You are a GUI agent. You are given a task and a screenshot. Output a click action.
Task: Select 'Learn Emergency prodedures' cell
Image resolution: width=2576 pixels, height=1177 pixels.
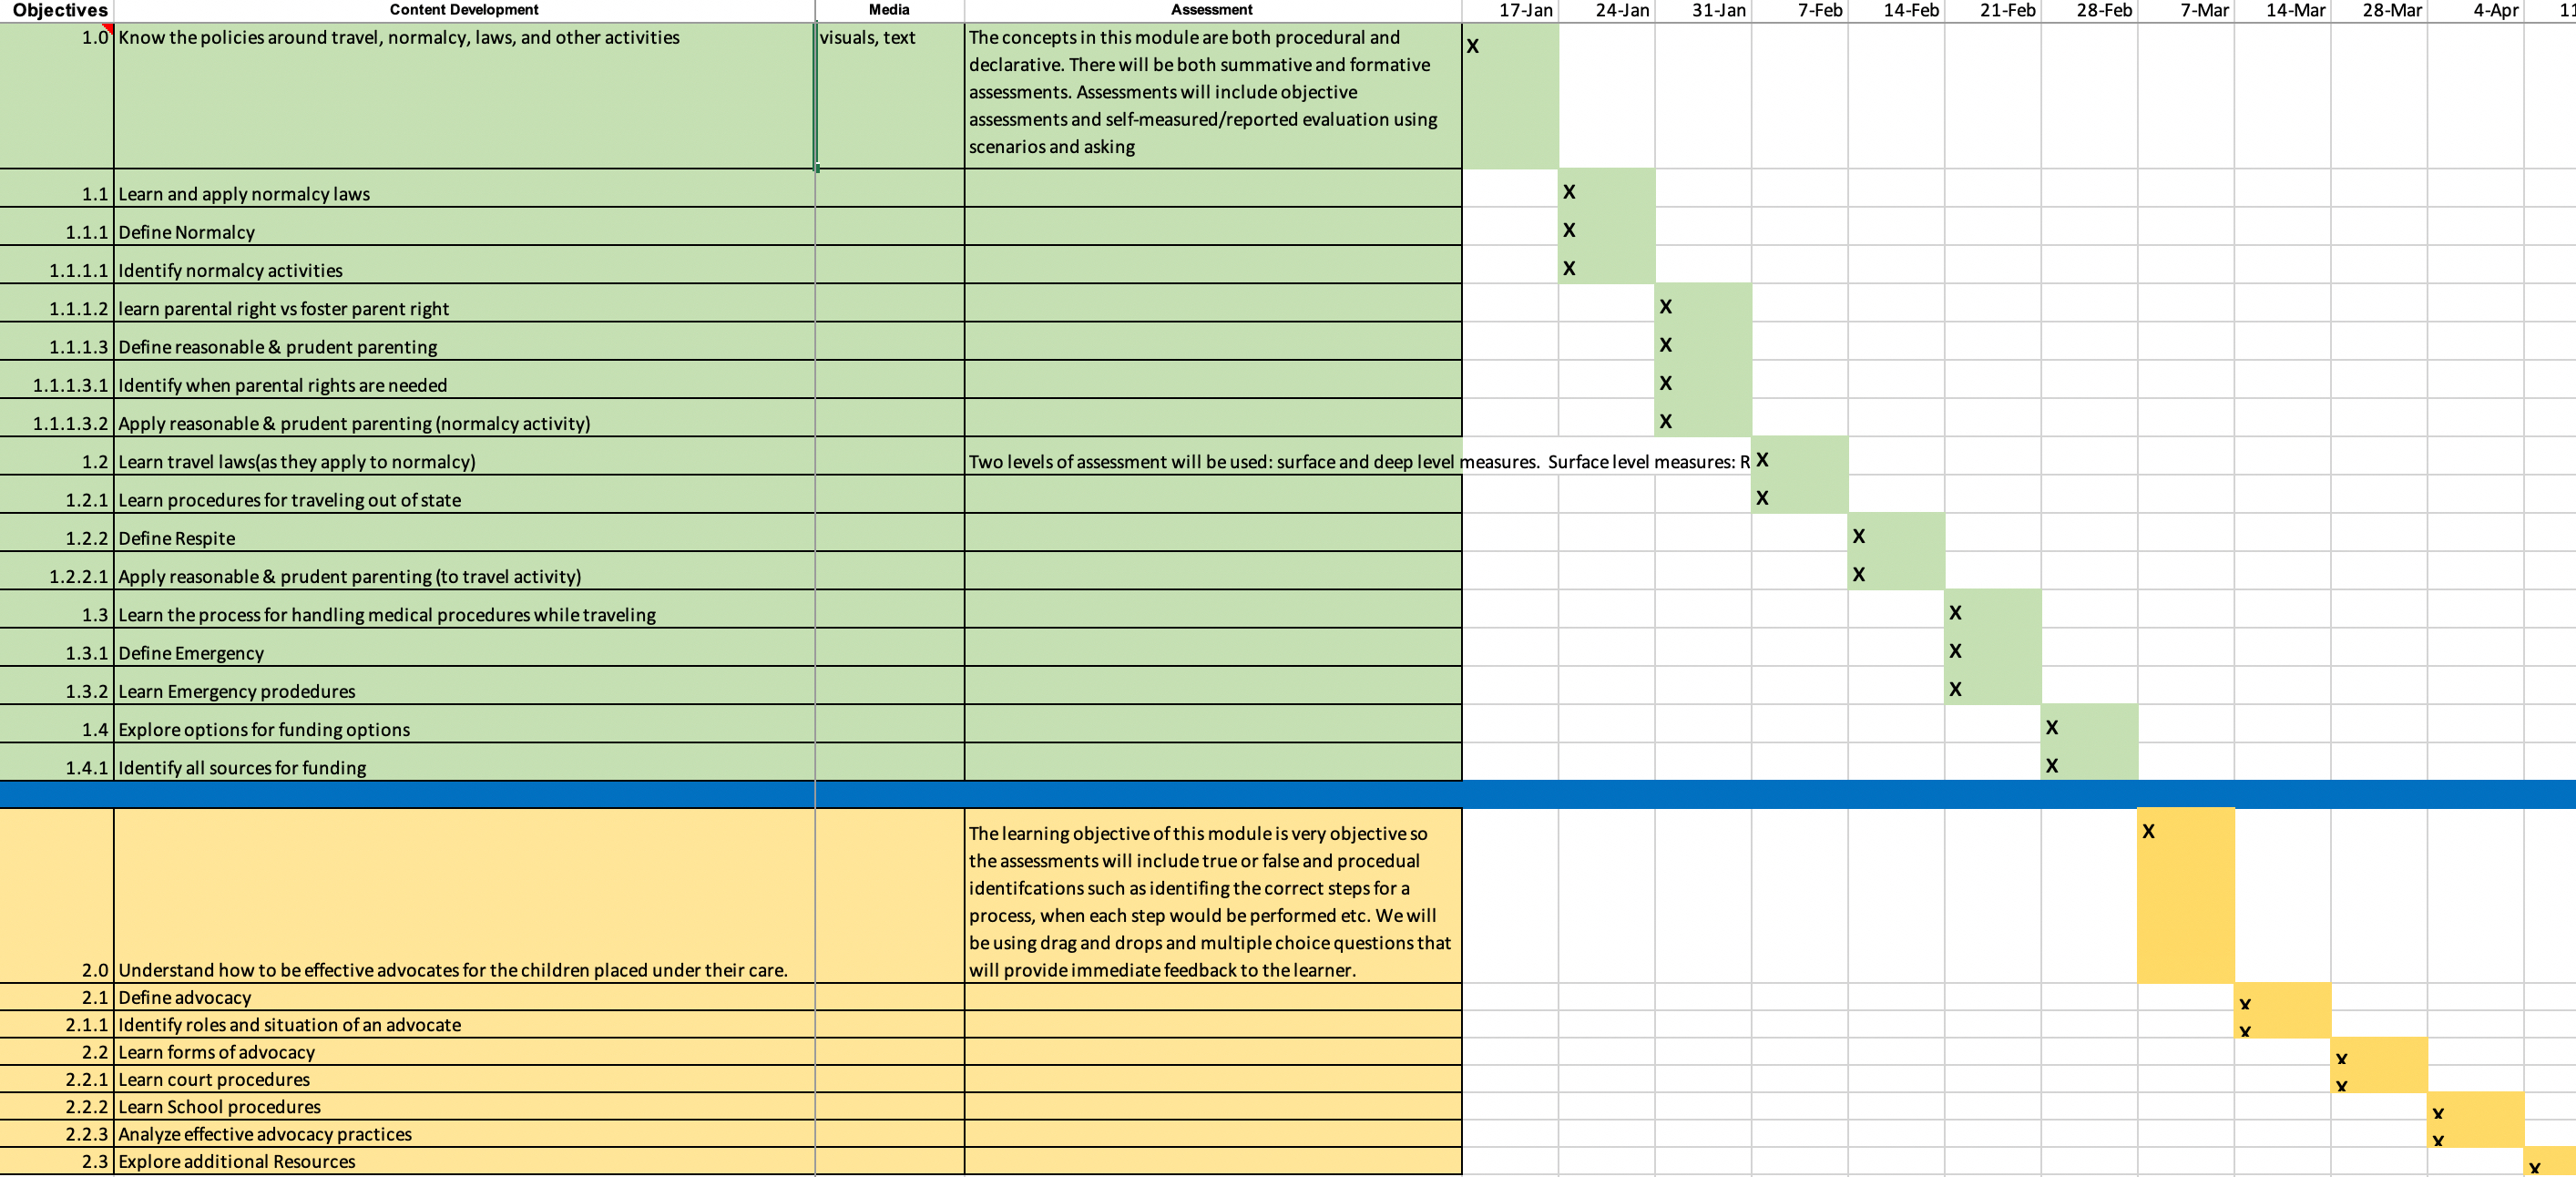(x=464, y=690)
